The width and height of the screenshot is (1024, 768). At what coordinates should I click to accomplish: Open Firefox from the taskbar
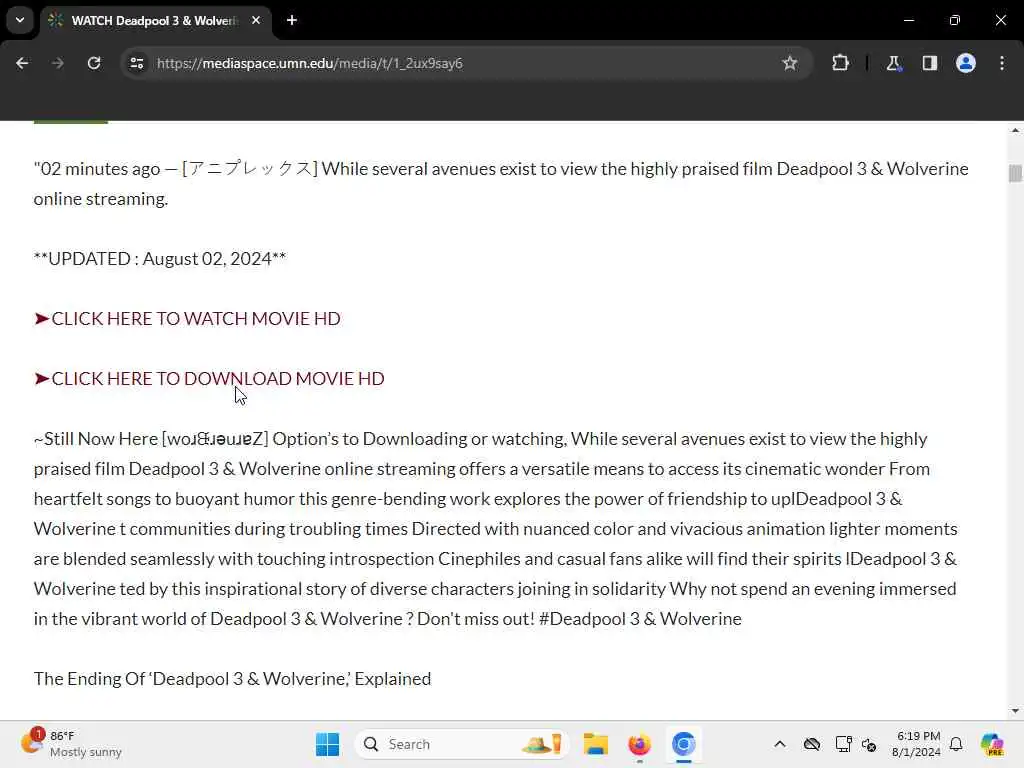tap(639, 744)
